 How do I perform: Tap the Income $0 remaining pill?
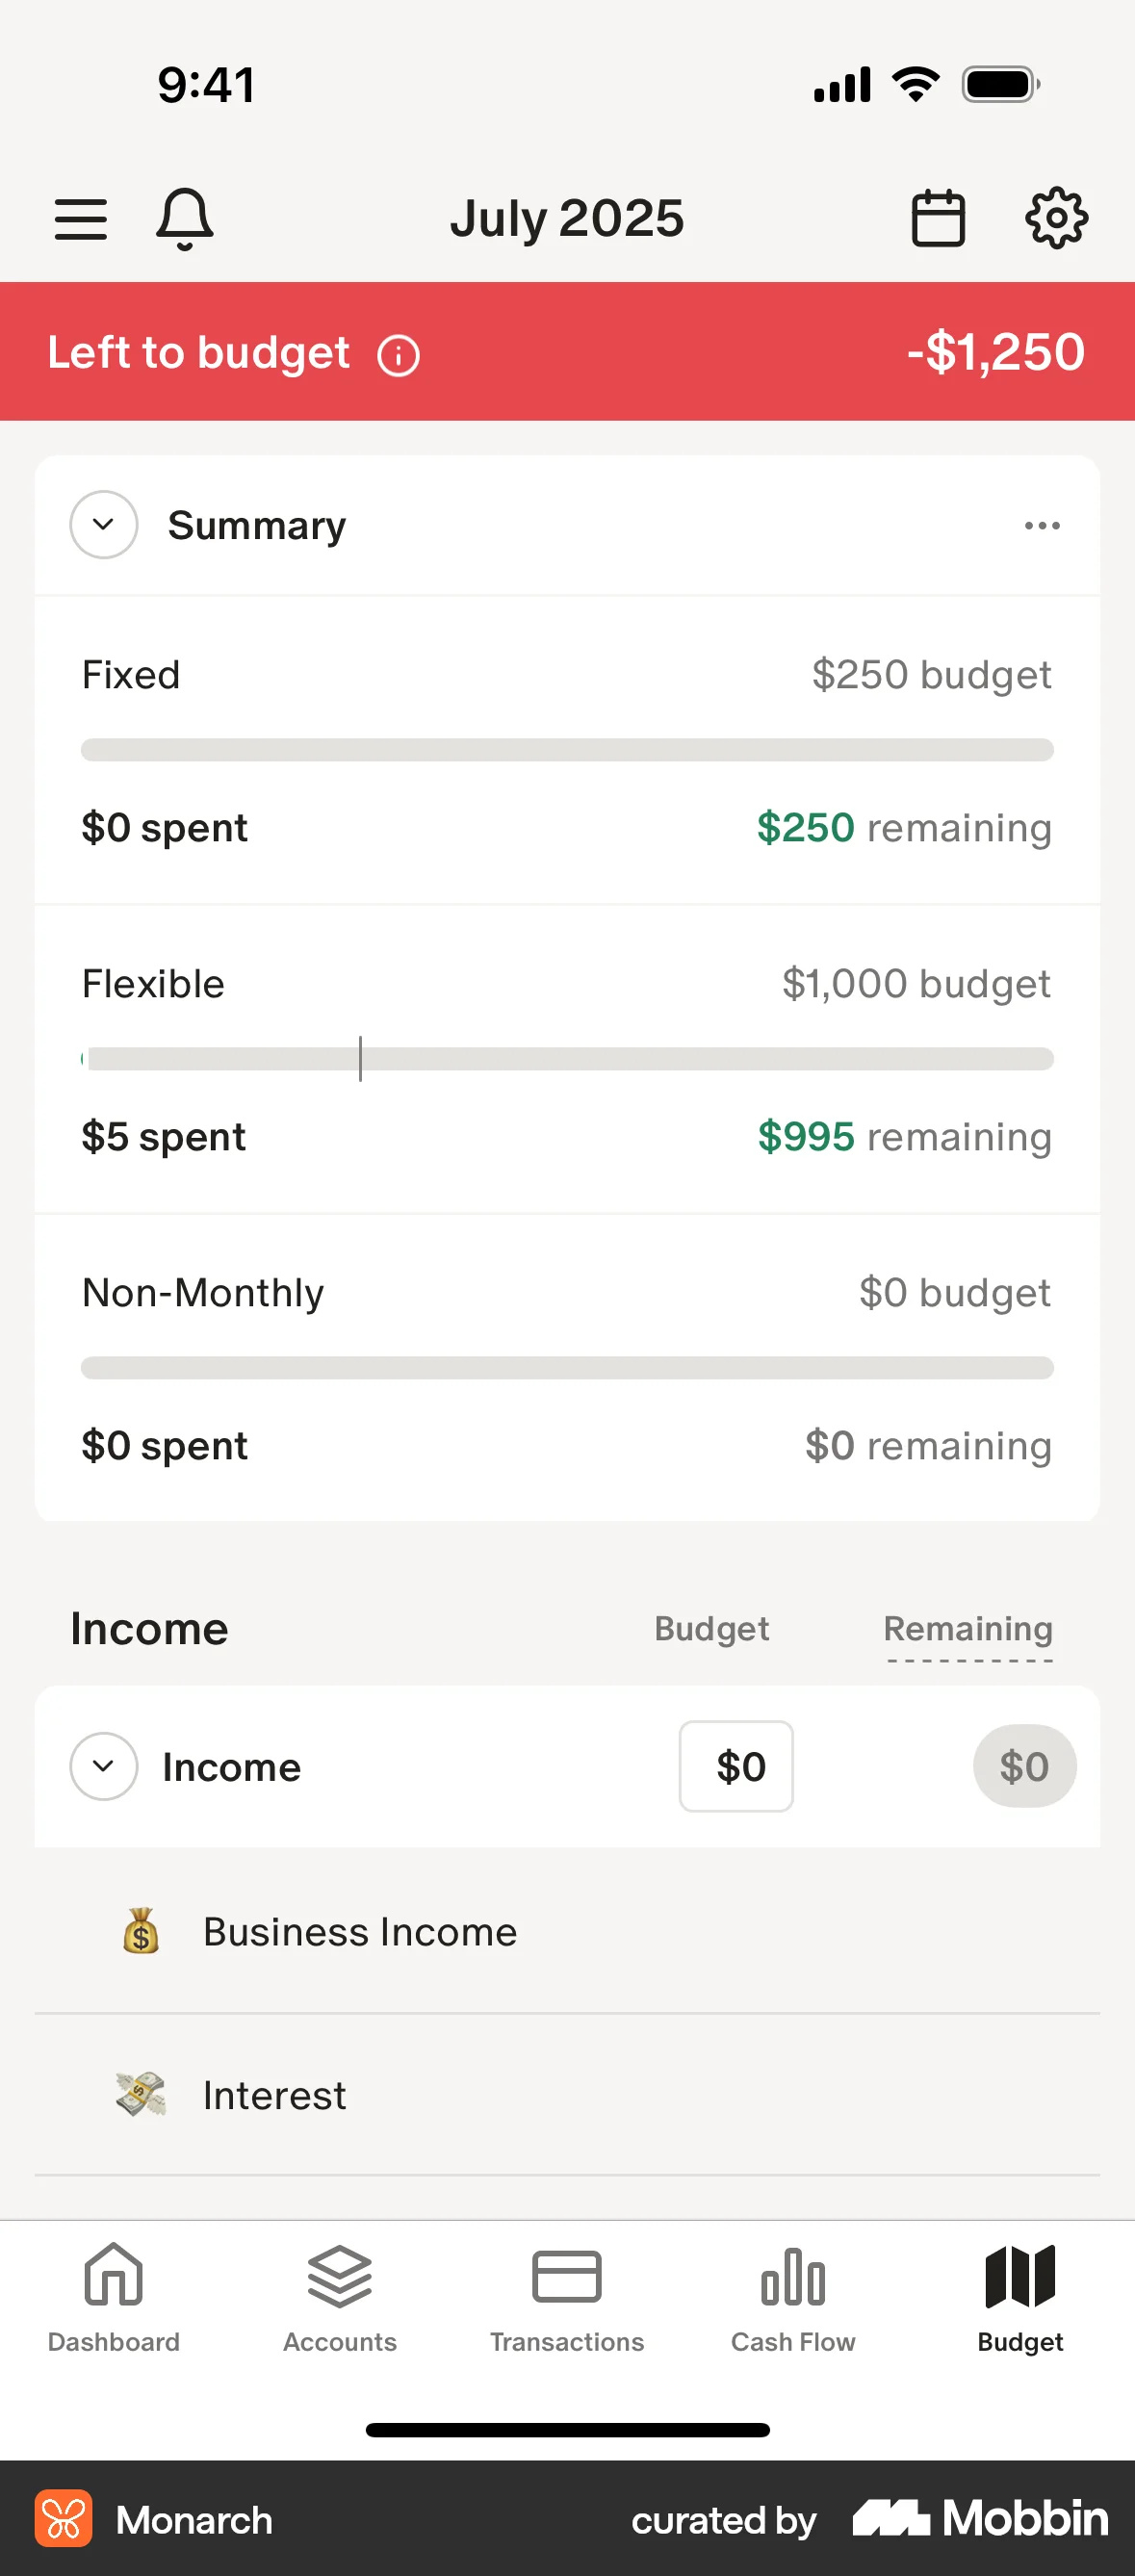tap(1024, 1766)
